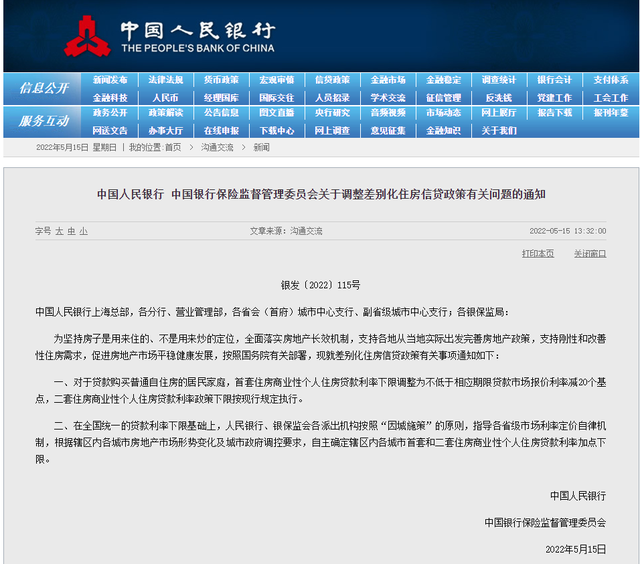The width and height of the screenshot is (640, 564).
Task: Click 关闭窗口 to close the window
Action: click(x=590, y=253)
